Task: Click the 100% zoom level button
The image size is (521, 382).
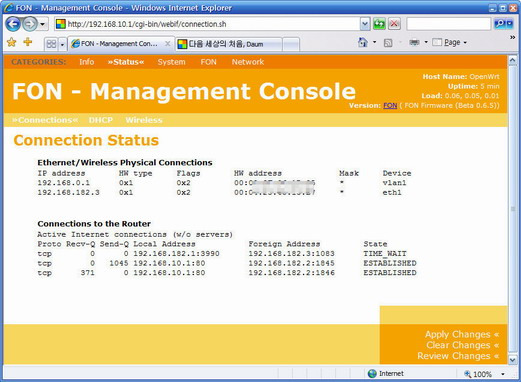Action: pyautogui.click(x=478, y=374)
